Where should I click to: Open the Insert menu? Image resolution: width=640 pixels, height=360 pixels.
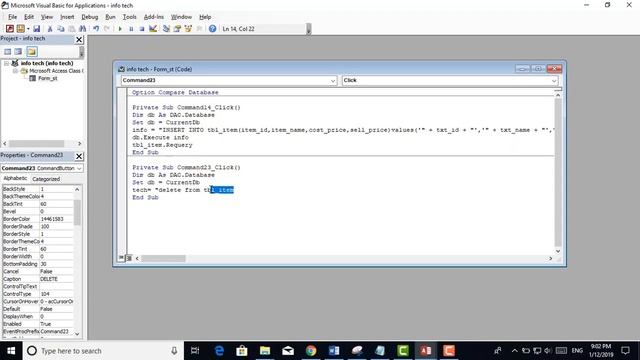tap(67, 17)
